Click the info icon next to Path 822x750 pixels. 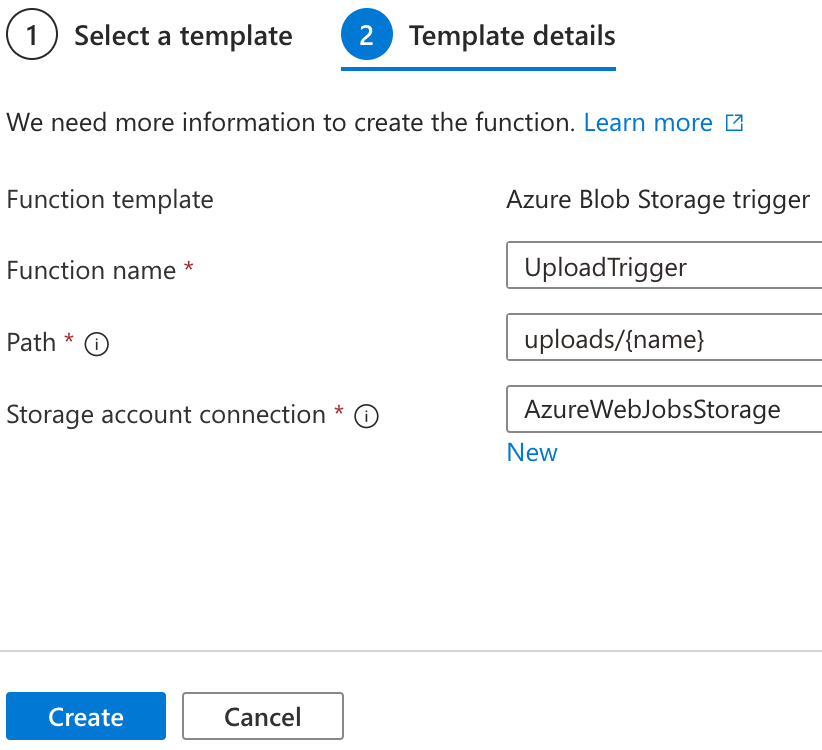pos(96,344)
